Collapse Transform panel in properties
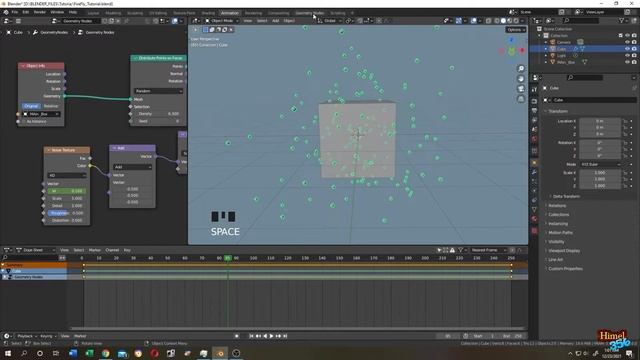 [x=557, y=111]
